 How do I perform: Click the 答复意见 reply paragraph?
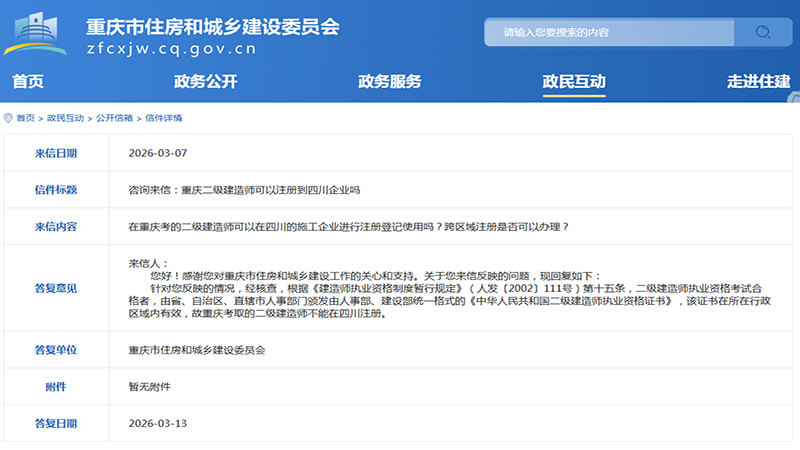click(449, 289)
